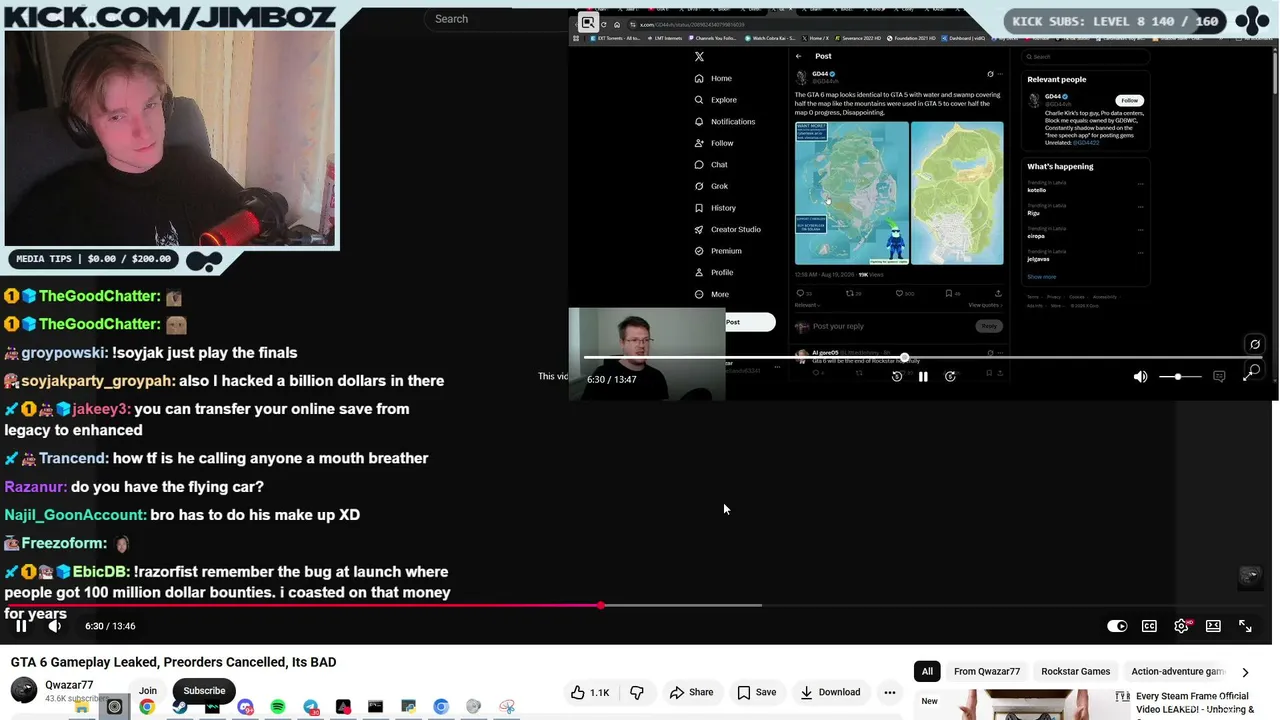Open Steam from the taskbar
The width and height of the screenshot is (1280, 720).
180,707
